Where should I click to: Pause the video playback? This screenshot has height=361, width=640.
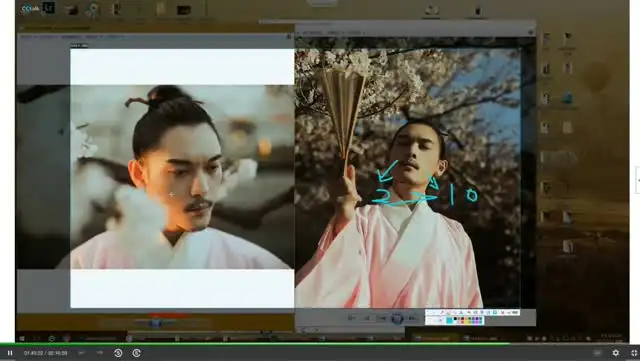pos(10,353)
